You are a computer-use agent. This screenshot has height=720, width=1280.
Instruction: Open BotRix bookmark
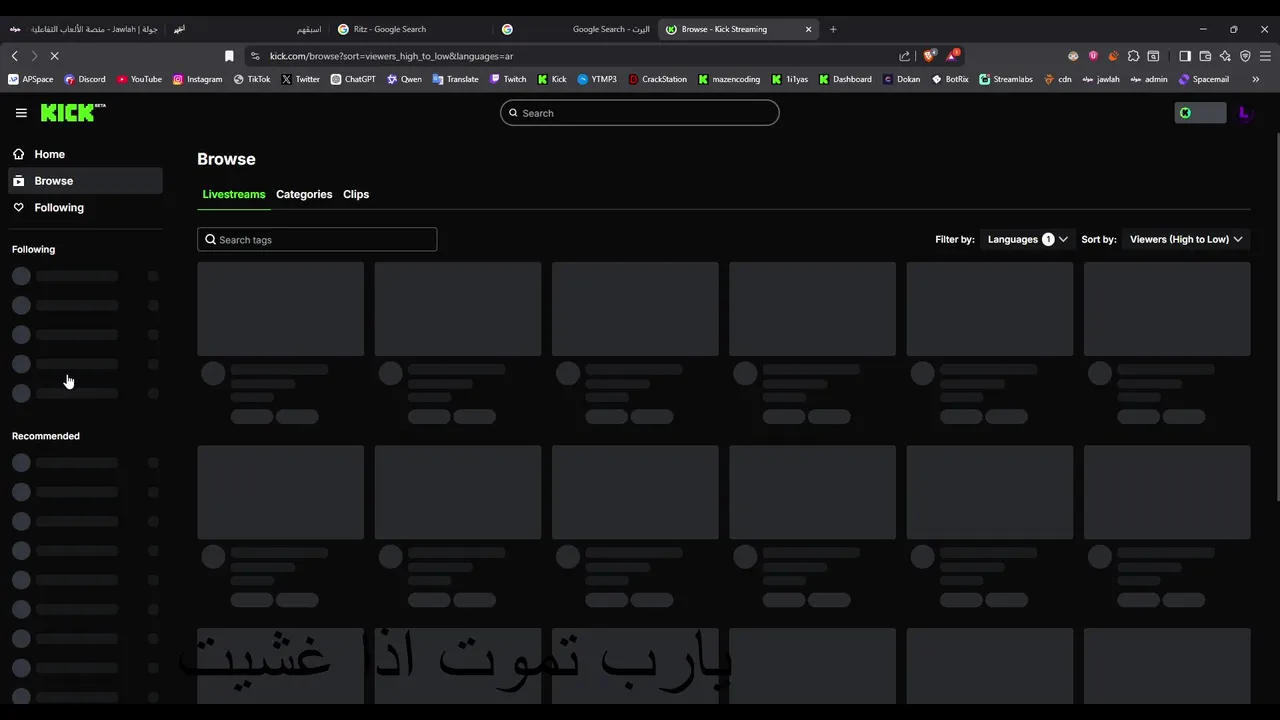coord(950,79)
